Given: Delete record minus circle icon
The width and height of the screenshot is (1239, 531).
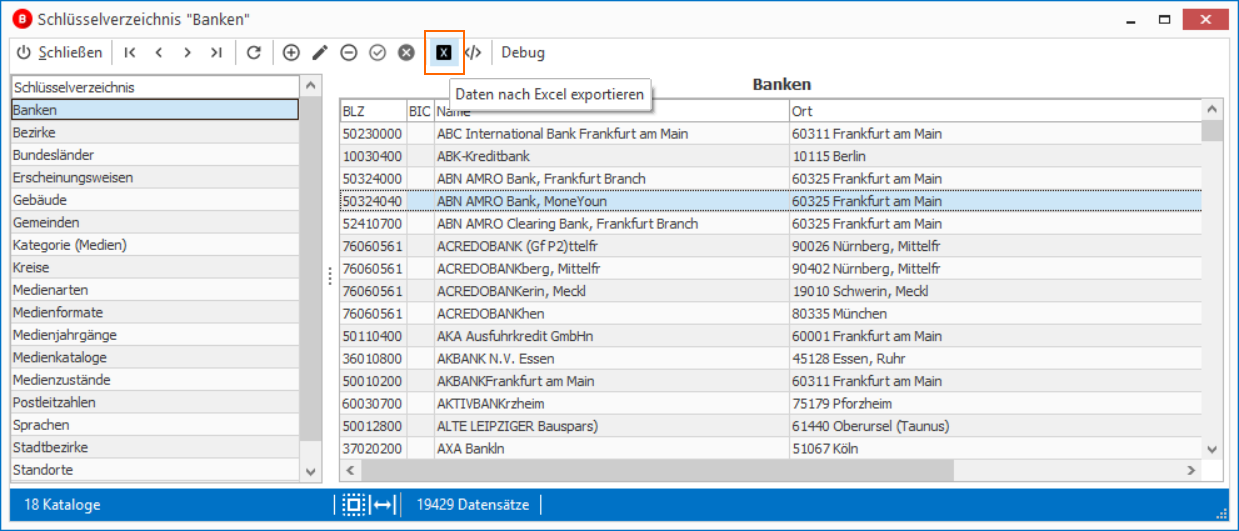Looking at the screenshot, I should point(348,52).
